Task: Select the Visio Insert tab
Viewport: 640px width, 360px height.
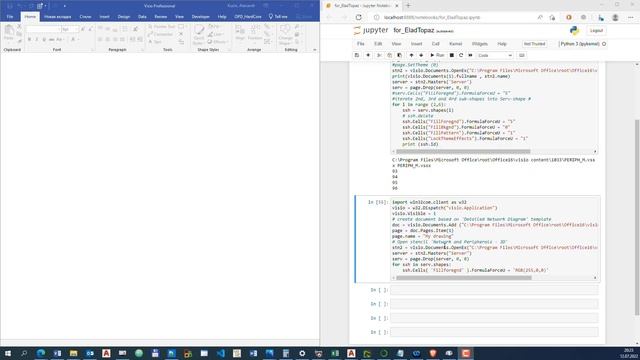Action: point(104,17)
